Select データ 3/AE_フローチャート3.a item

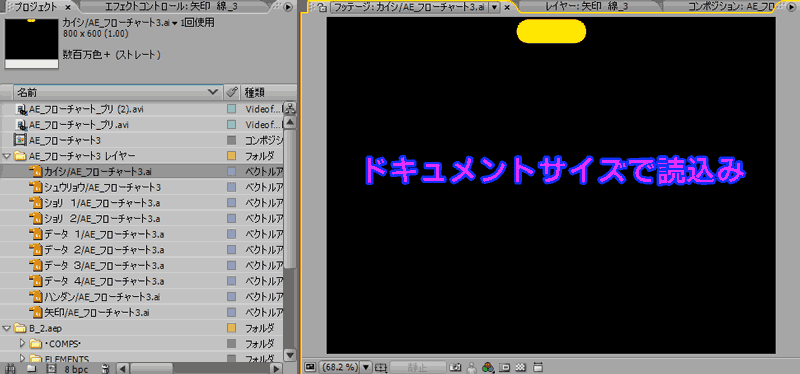click(104, 265)
